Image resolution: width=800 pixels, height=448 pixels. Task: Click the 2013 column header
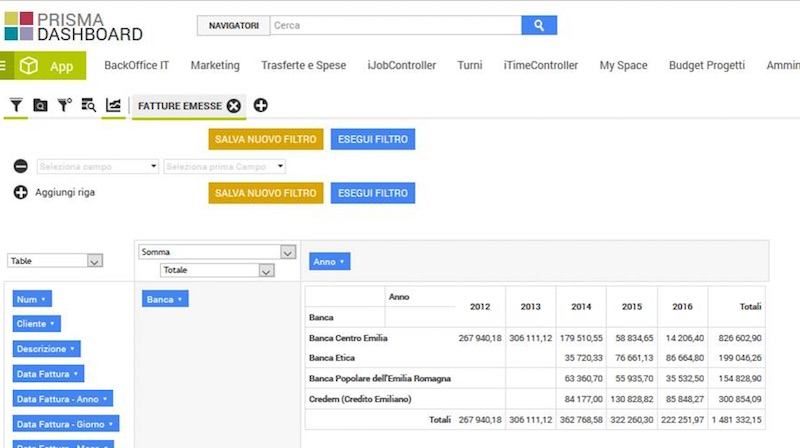[x=530, y=307]
